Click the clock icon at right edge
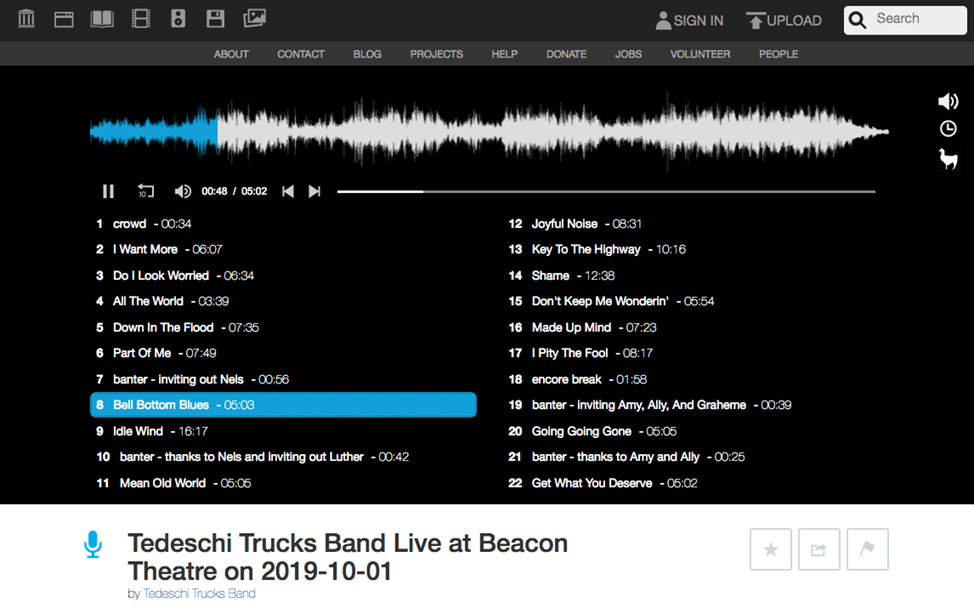The width and height of the screenshot is (974, 614). [x=948, y=129]
